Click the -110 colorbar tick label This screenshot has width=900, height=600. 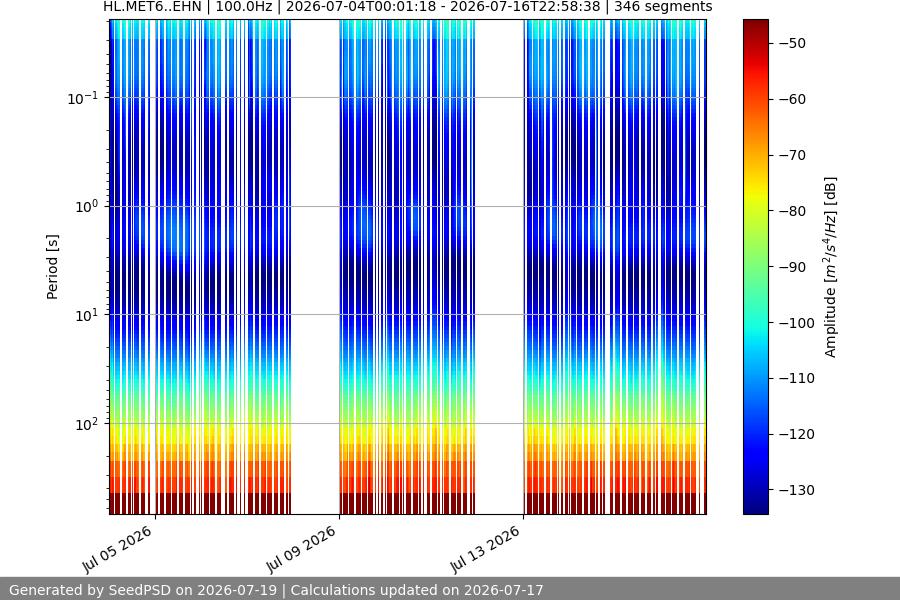797,378
